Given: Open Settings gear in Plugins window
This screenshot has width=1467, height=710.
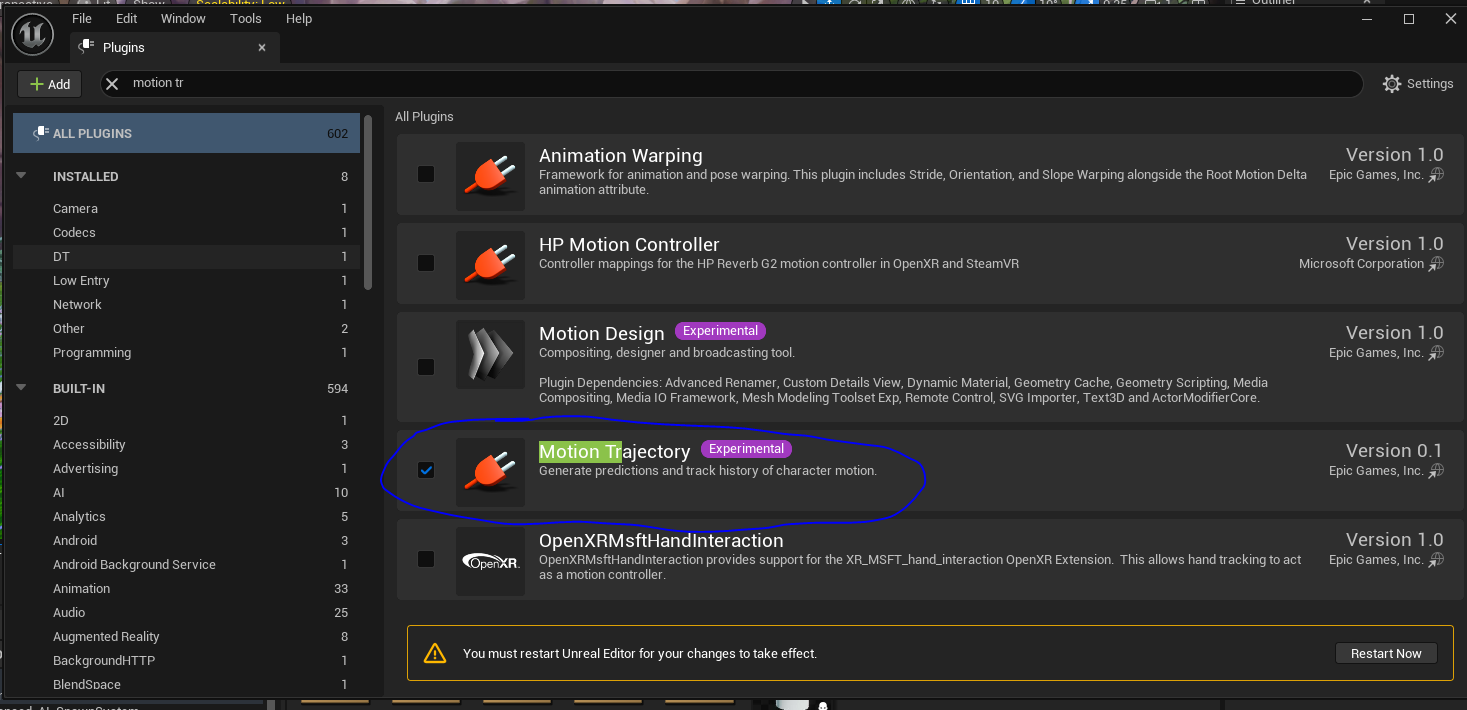Looking at the screenshot, I should (1391, 84).
